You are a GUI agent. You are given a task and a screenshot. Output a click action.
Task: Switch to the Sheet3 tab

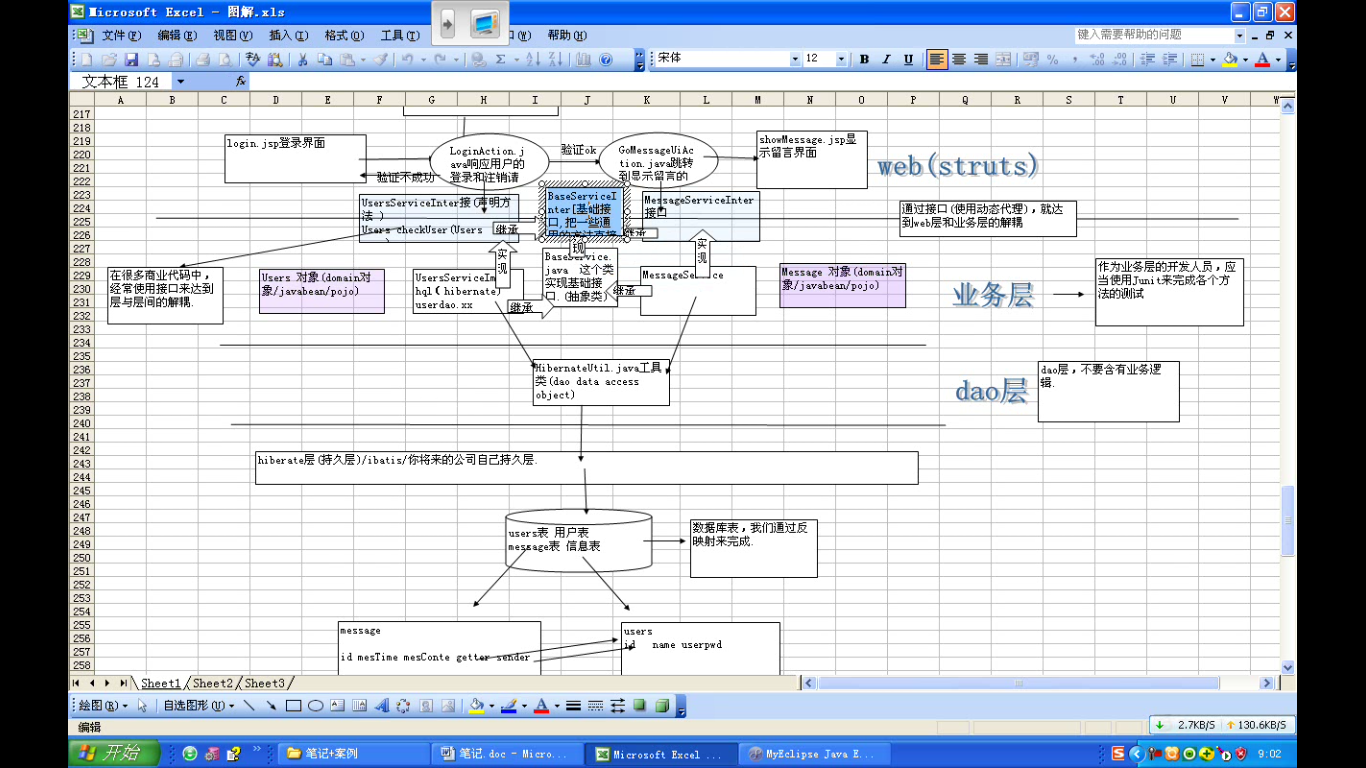265,683
